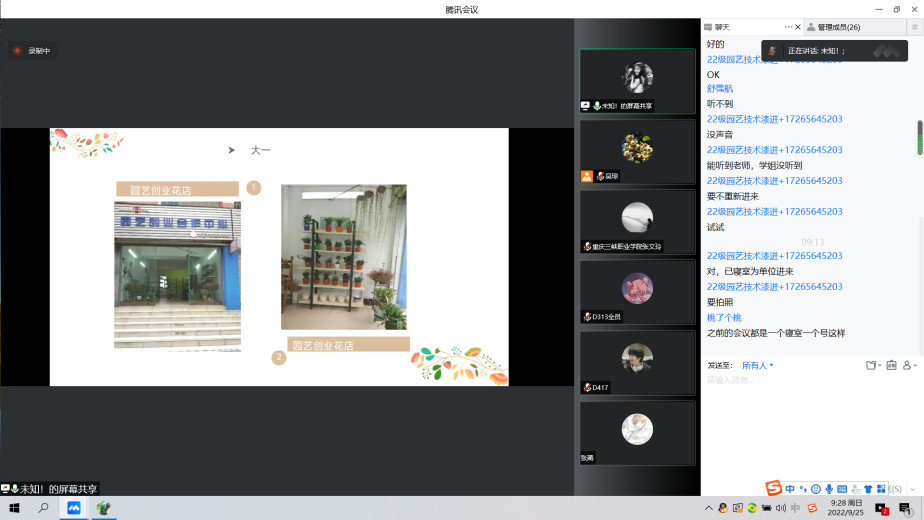Open Tencent Meeting icon in Windows taskbar
924x520 pixels.
coord(73,508)
